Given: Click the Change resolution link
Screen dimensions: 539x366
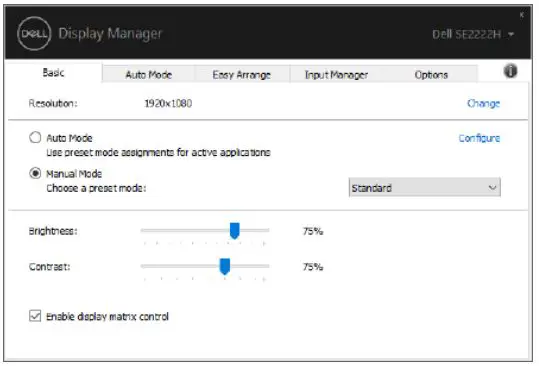Looking at the screenshot, I should pos(483,103).
